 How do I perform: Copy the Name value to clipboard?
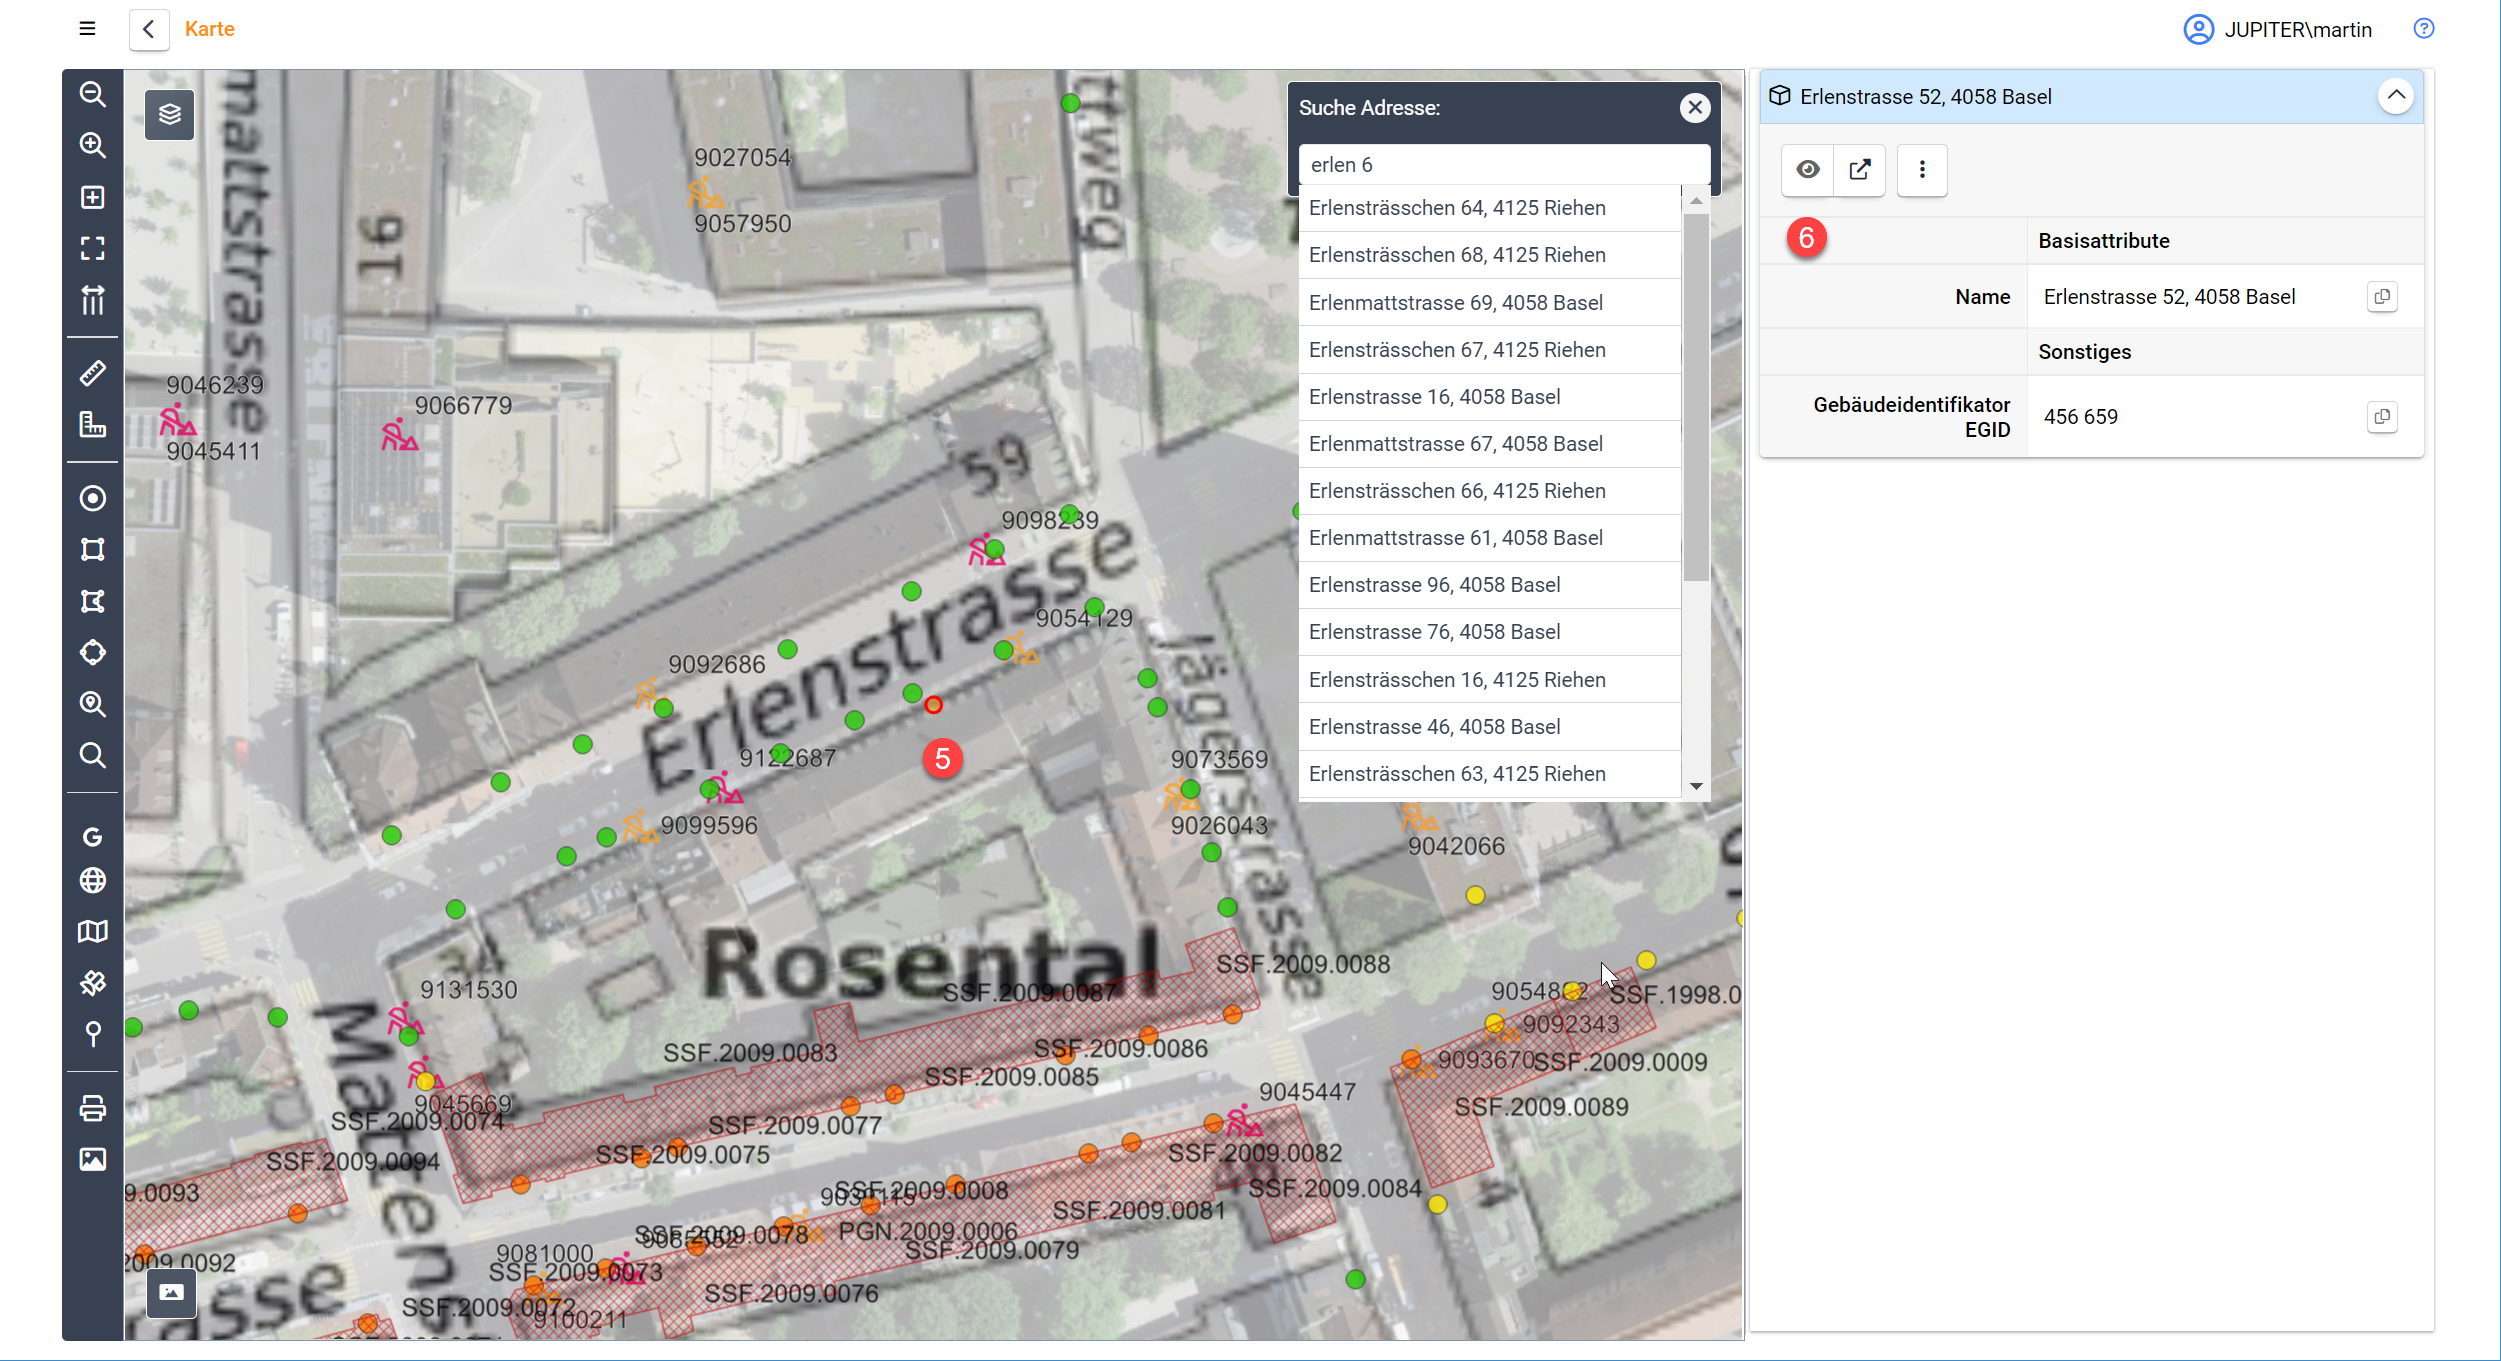[2383, 297]
